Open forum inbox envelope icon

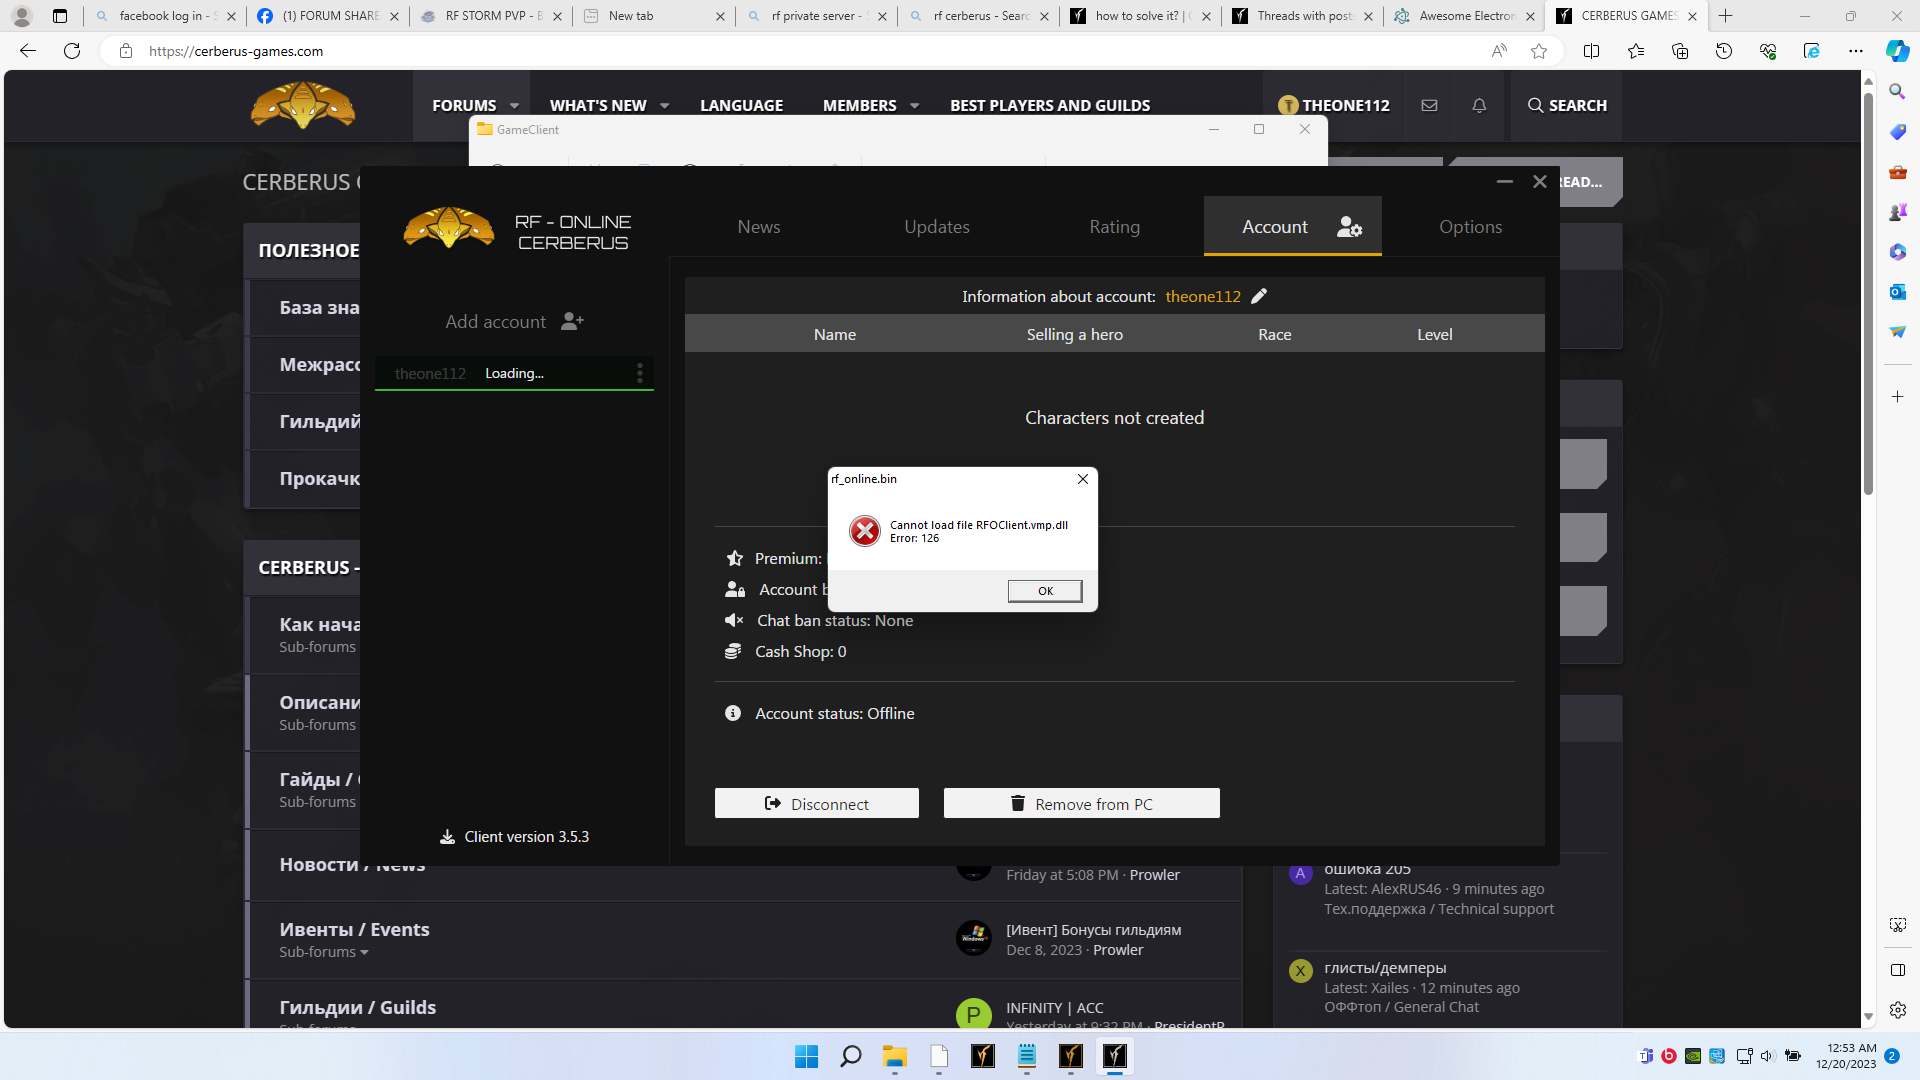[x=1429, y=105]
